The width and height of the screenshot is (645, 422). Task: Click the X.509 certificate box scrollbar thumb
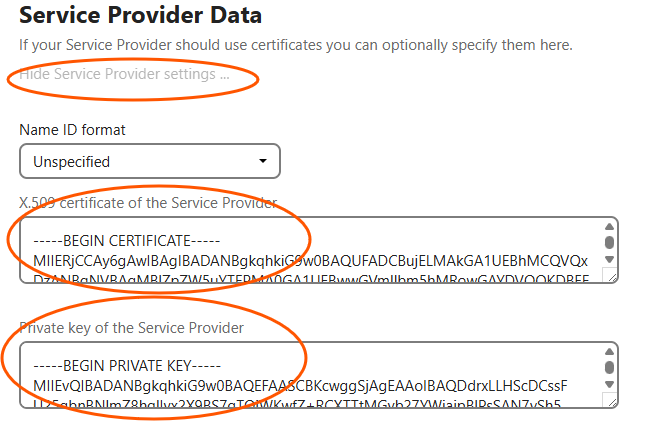click(x=609, y=241)
